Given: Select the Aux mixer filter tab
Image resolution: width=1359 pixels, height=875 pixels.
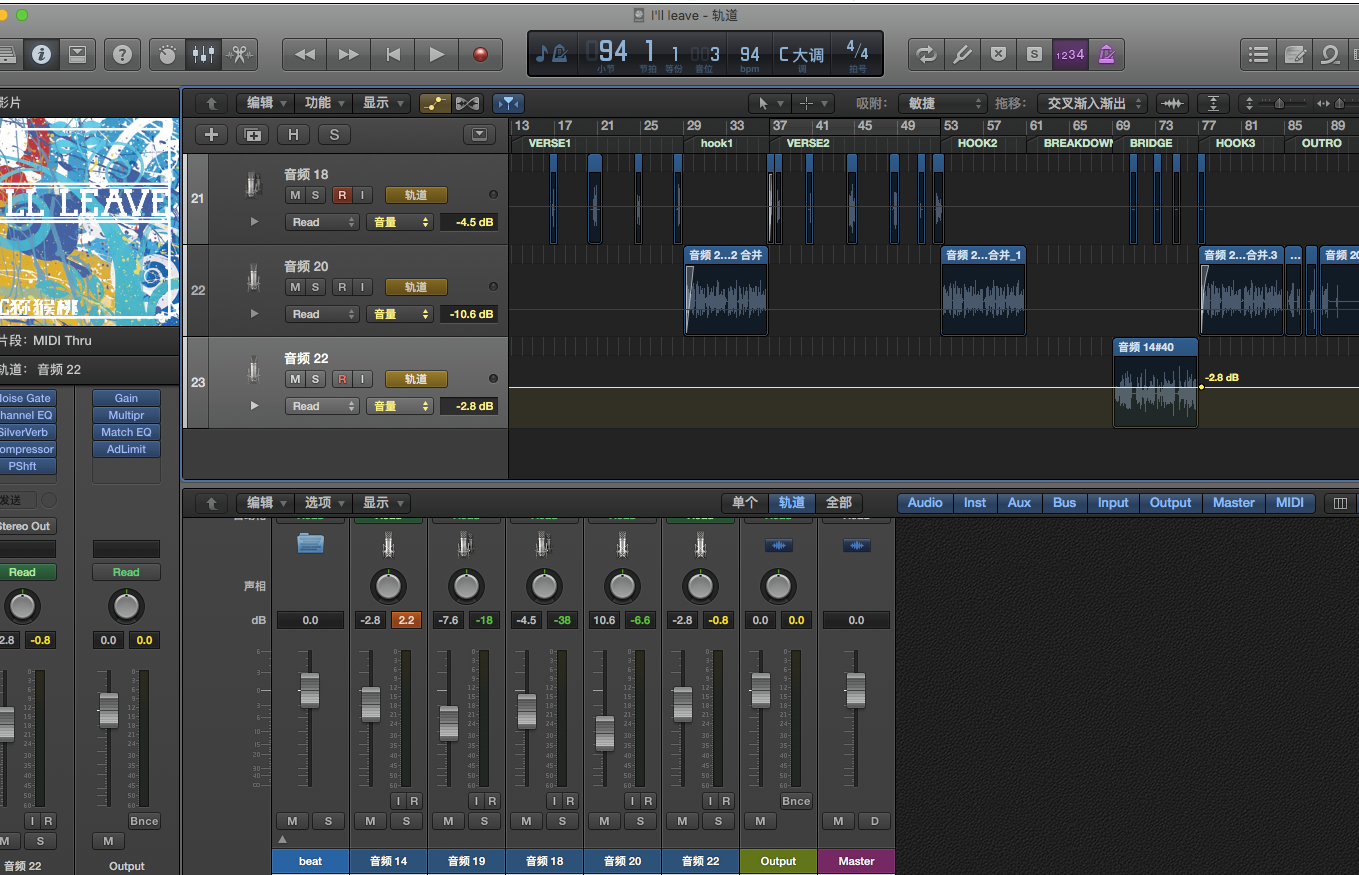Looking at the screenshot, I should pos(1019,503).
